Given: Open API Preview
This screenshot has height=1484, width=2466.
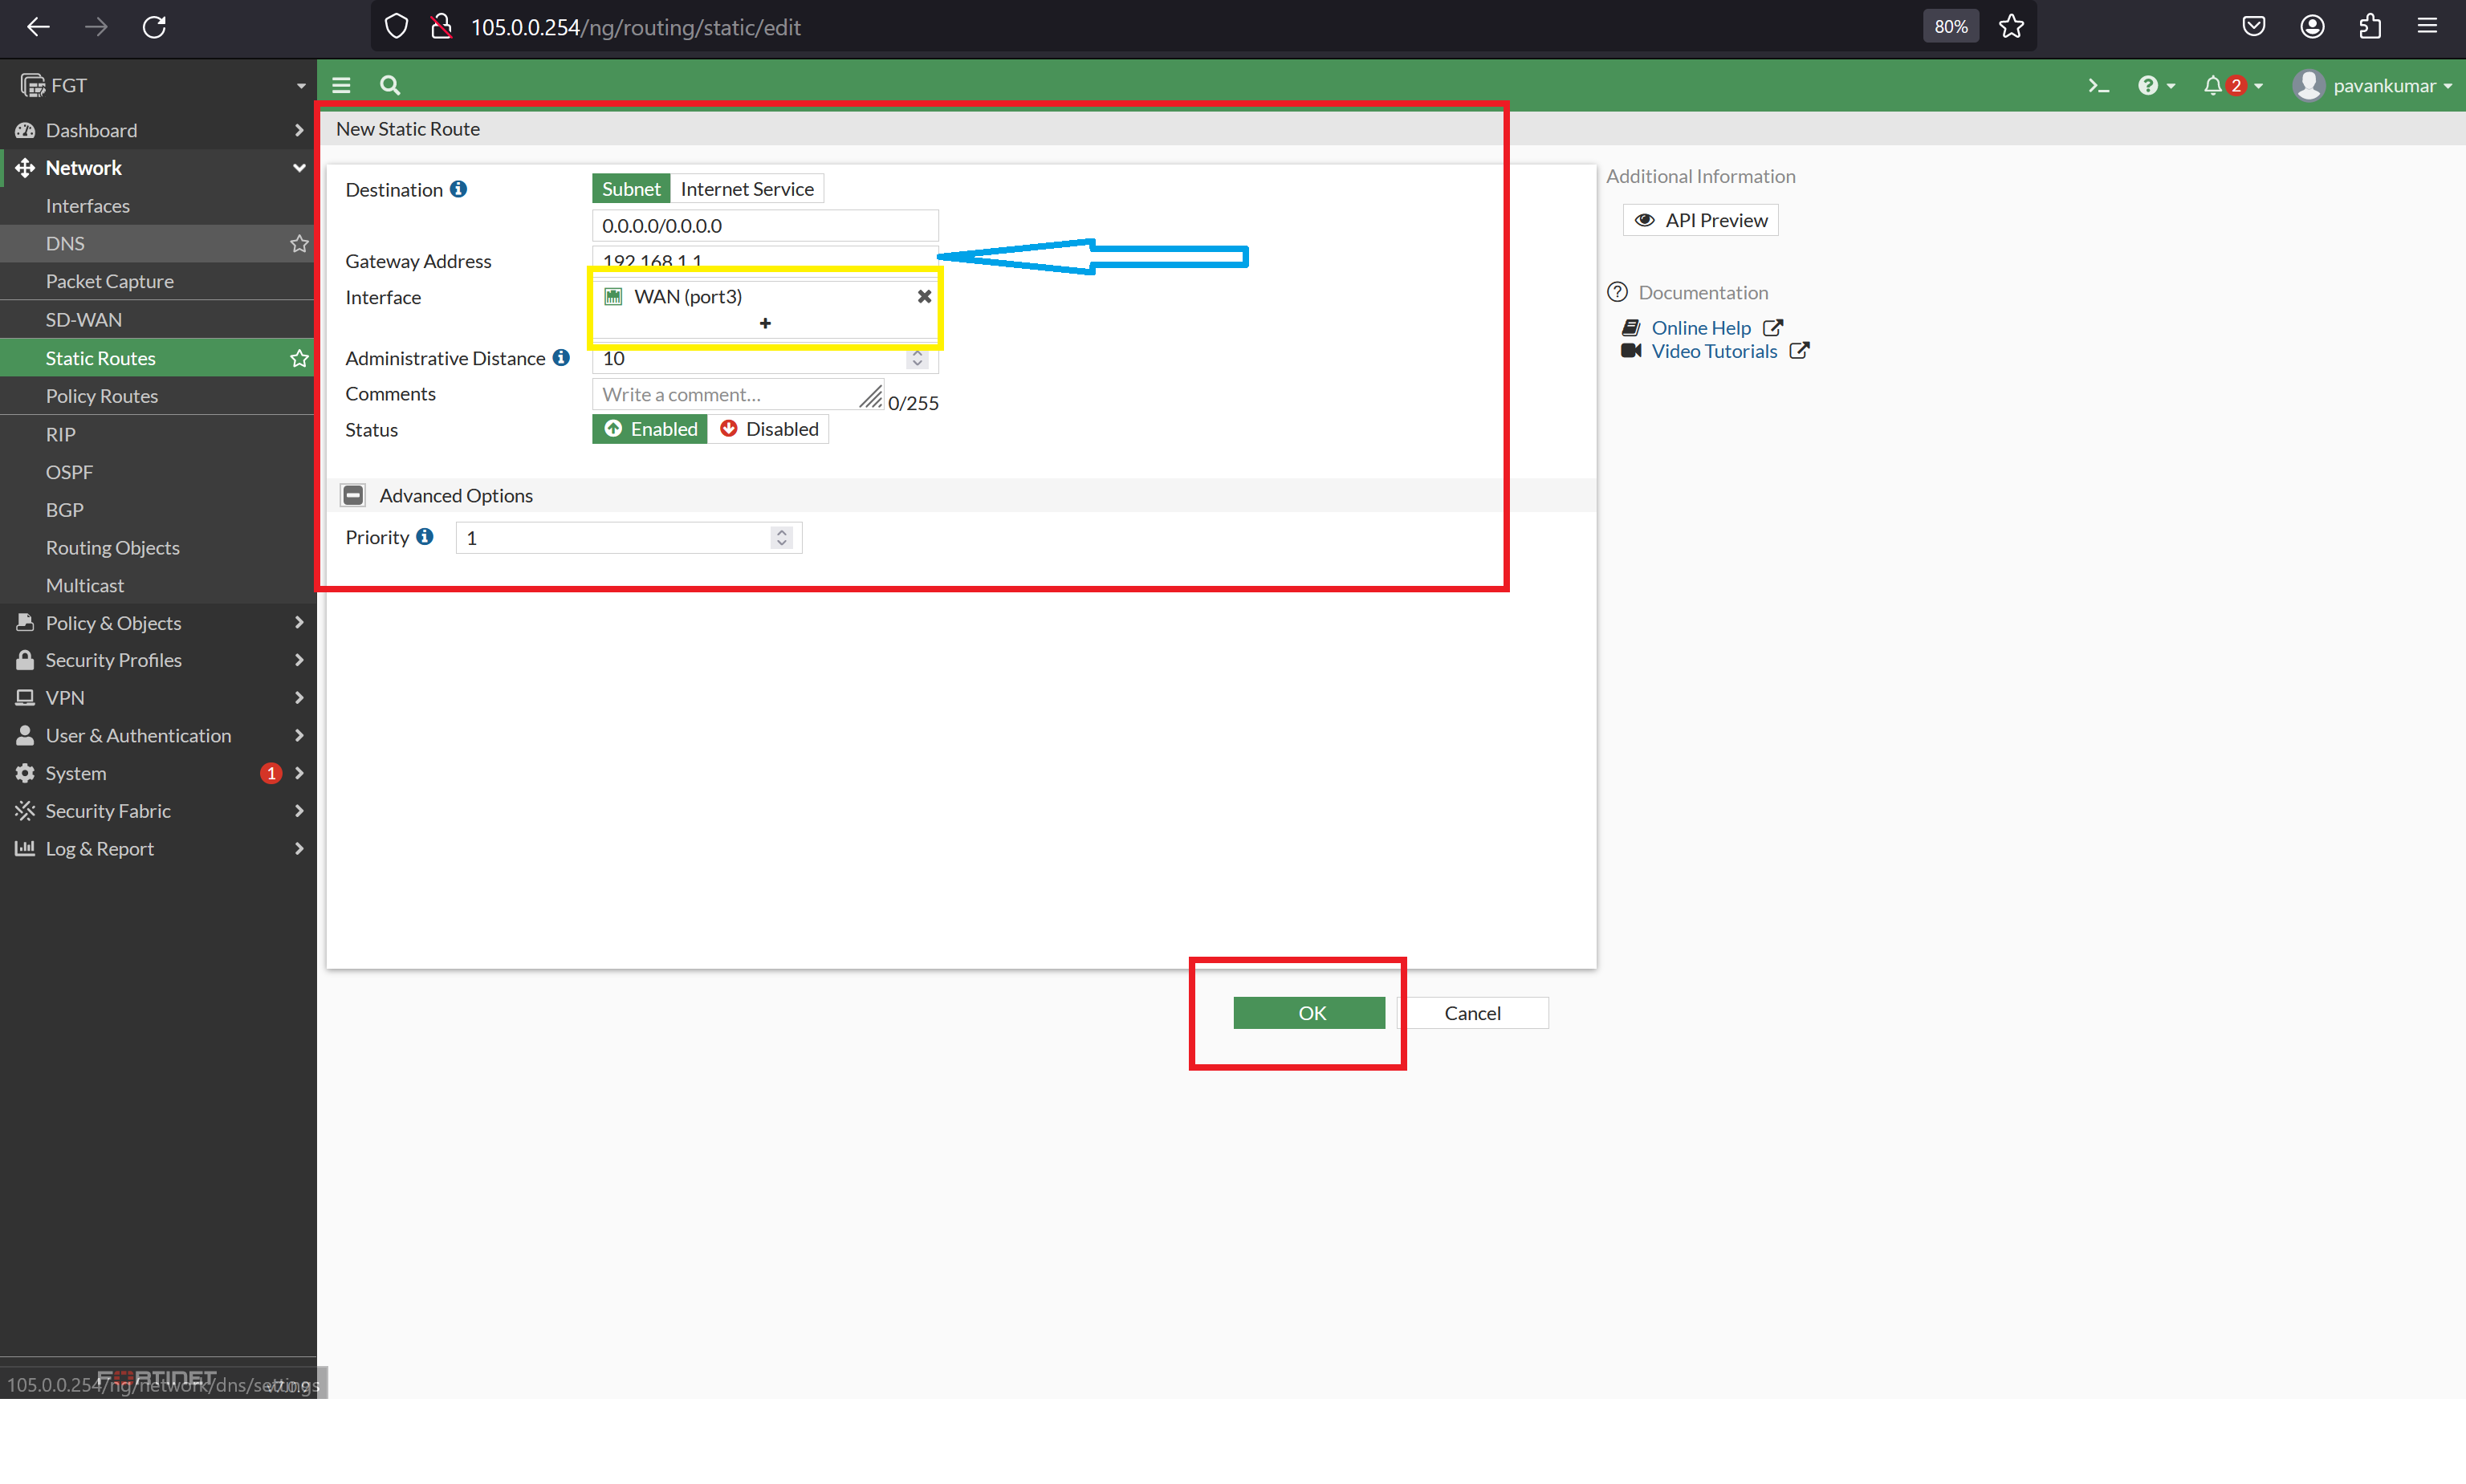Looking at the screenshot, I should [x=1699, y=219].
